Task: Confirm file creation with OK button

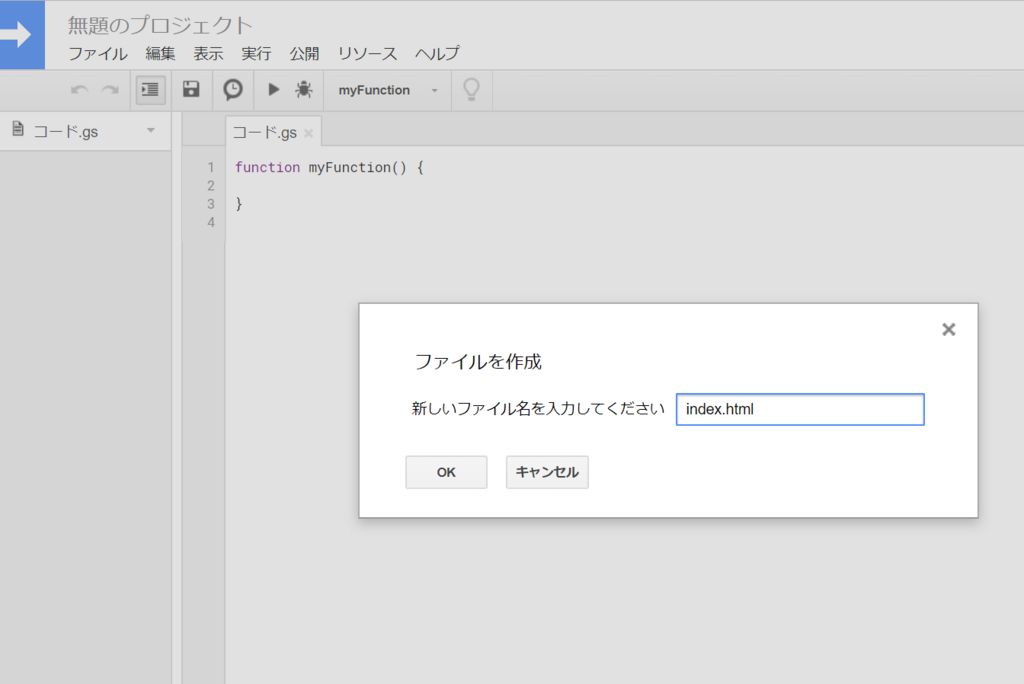Action: [x=446, y=472]
